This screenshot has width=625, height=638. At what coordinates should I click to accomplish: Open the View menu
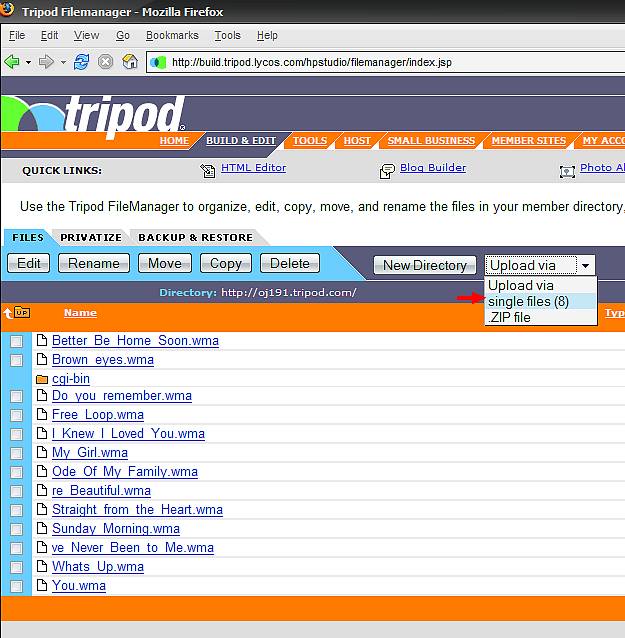tap(86, 35)
